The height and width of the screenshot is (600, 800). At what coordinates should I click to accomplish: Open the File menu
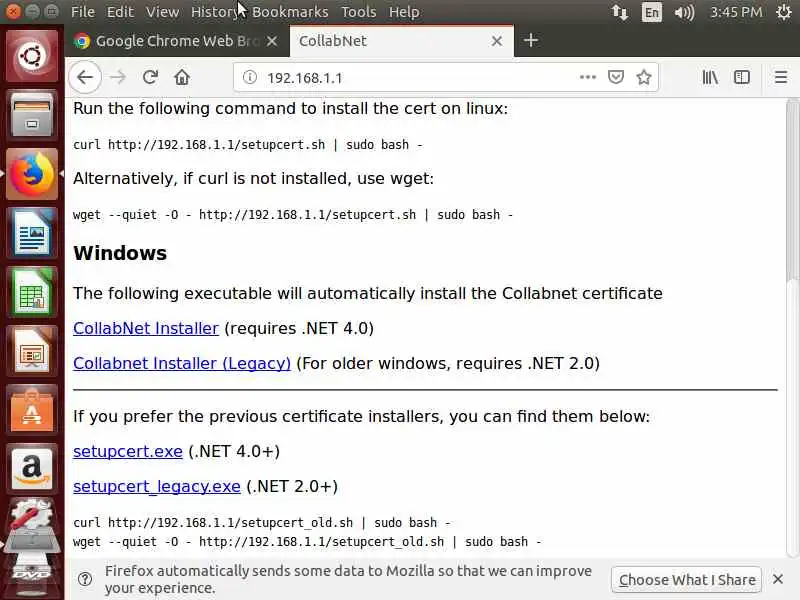pyautogui.click(x=83, y=12)
